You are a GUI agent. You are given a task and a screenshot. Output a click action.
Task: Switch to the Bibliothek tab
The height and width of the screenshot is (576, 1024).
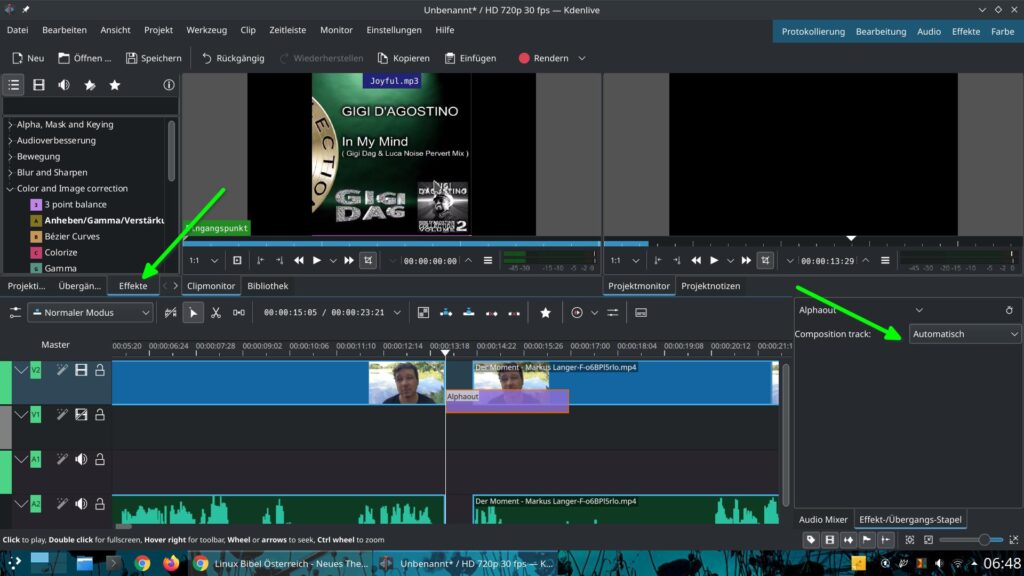coord(268,286)
